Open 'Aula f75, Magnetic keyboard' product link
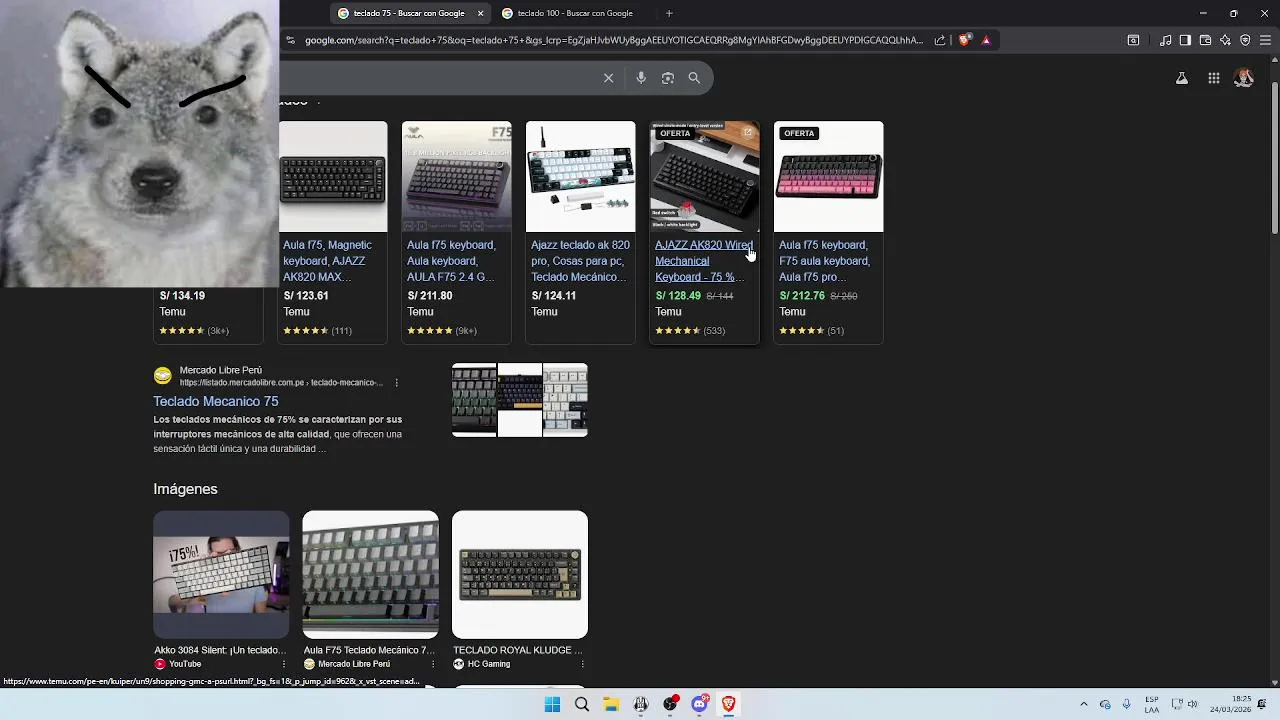This screenshot has height=720, width=1280. (328, 261)
